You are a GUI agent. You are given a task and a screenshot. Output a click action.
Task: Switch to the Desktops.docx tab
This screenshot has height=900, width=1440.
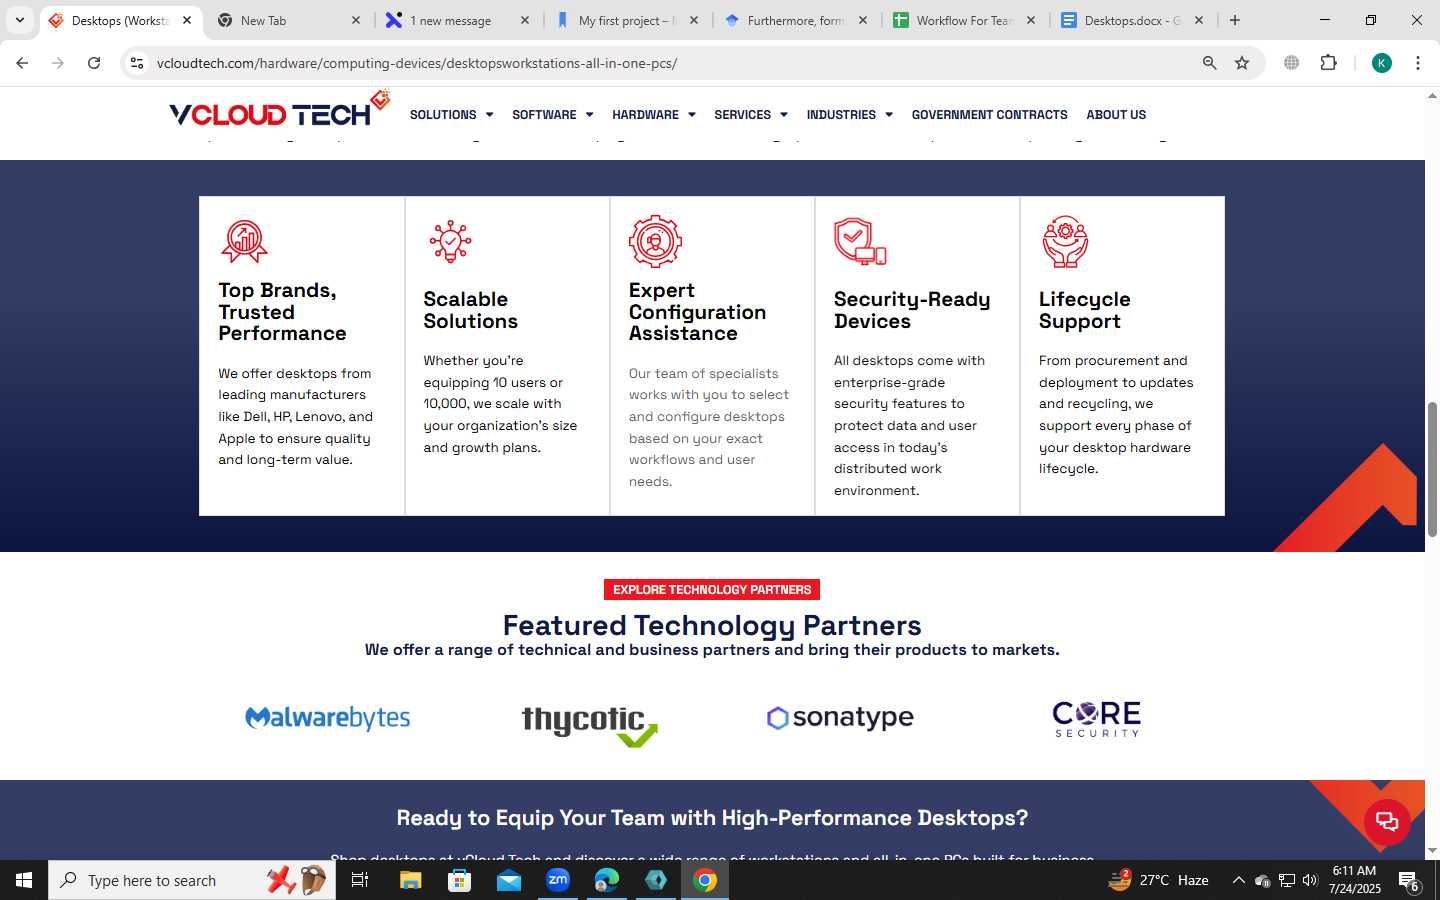(x=1132, y=20)
